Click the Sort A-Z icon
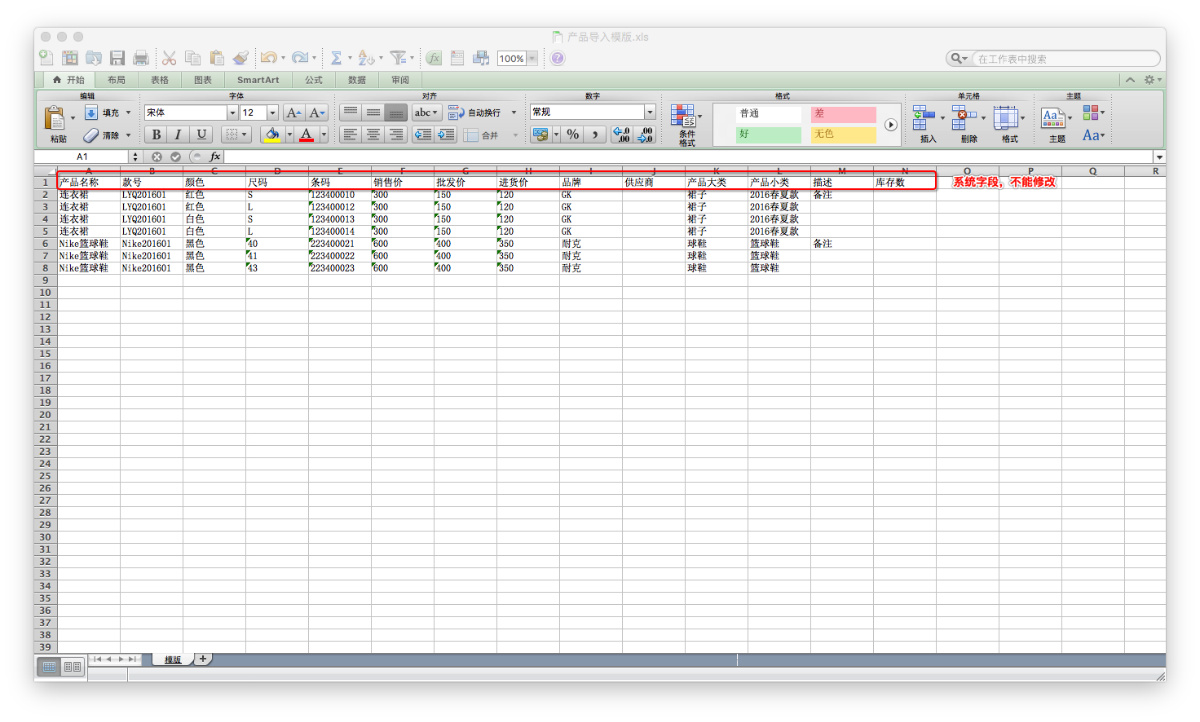This screenshot has height=722, width=1200. coord(366,58)
